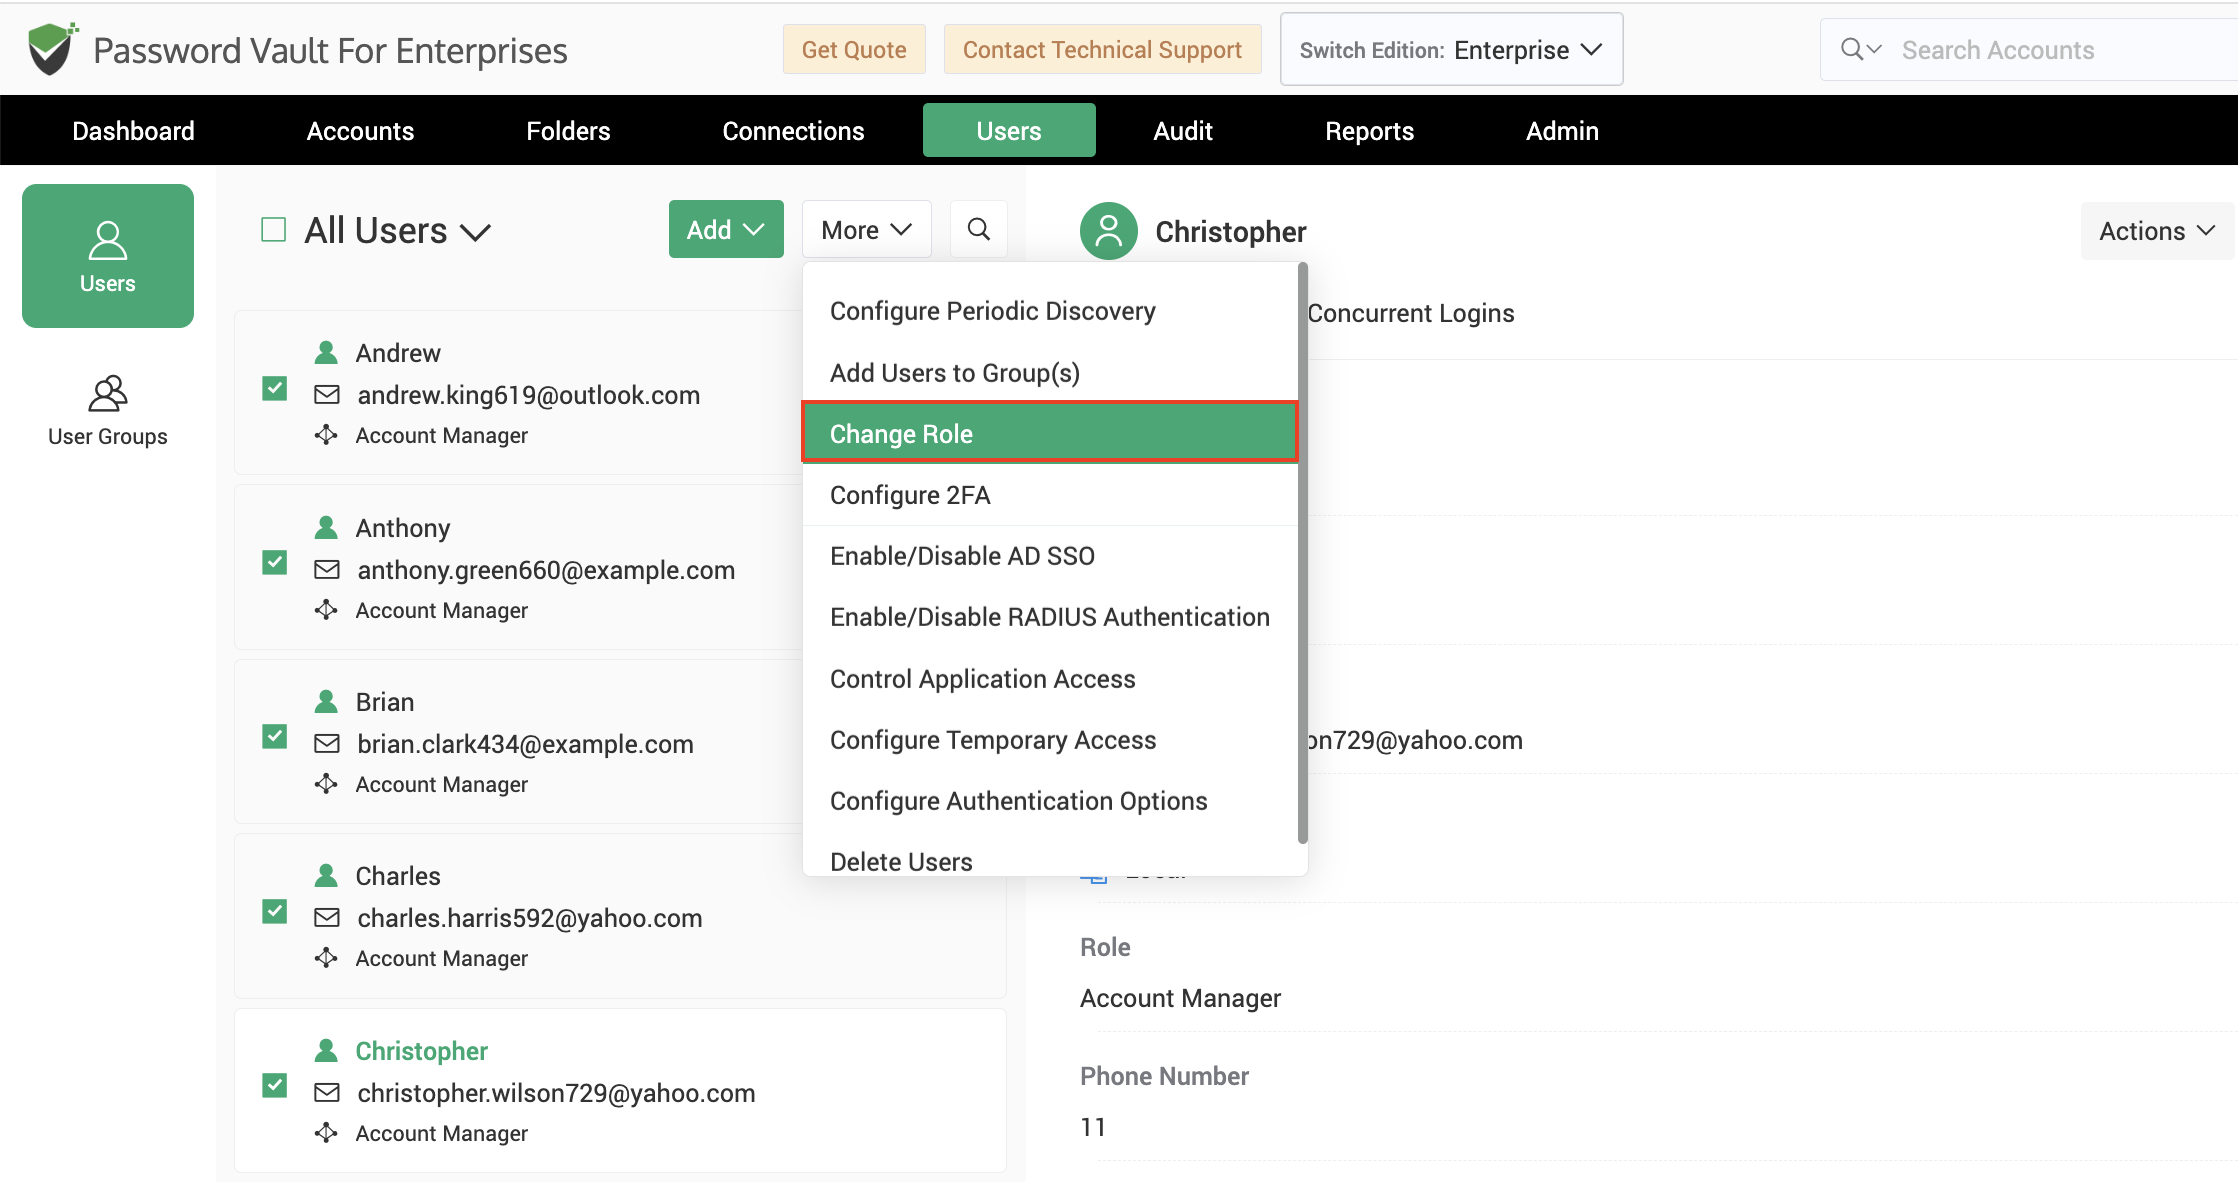The image size is (2238, 1182).
Task: Open the Add dropdown button
Action: (726, 229)
